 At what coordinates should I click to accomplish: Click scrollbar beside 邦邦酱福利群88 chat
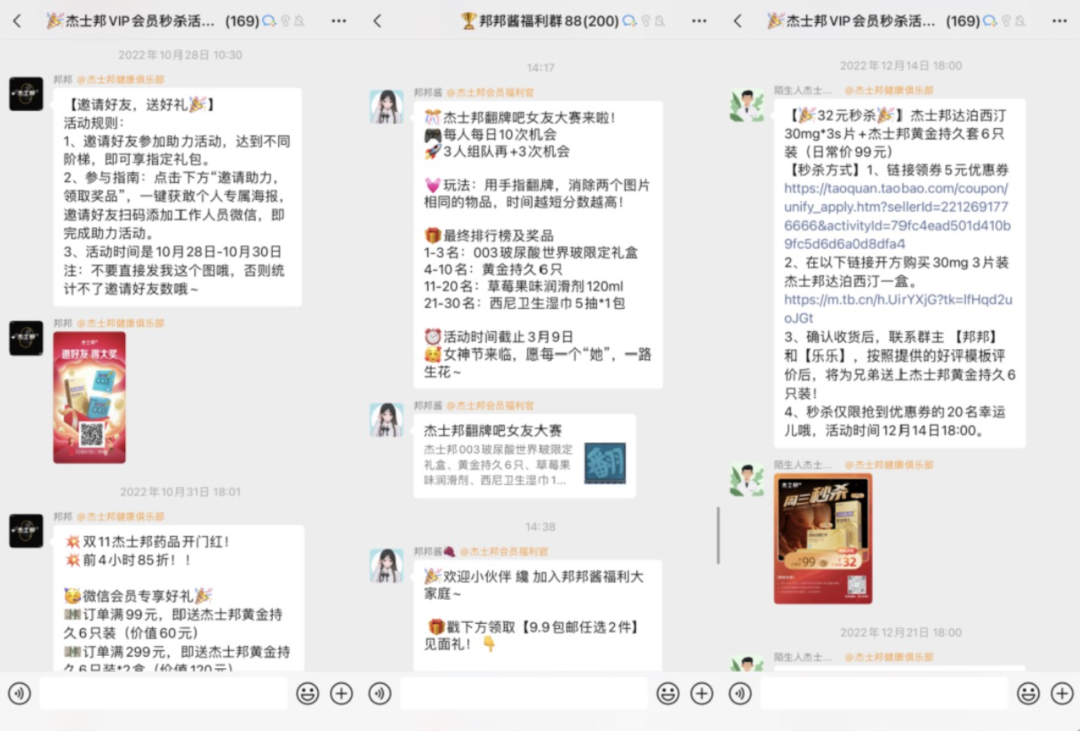pos(718,535)
